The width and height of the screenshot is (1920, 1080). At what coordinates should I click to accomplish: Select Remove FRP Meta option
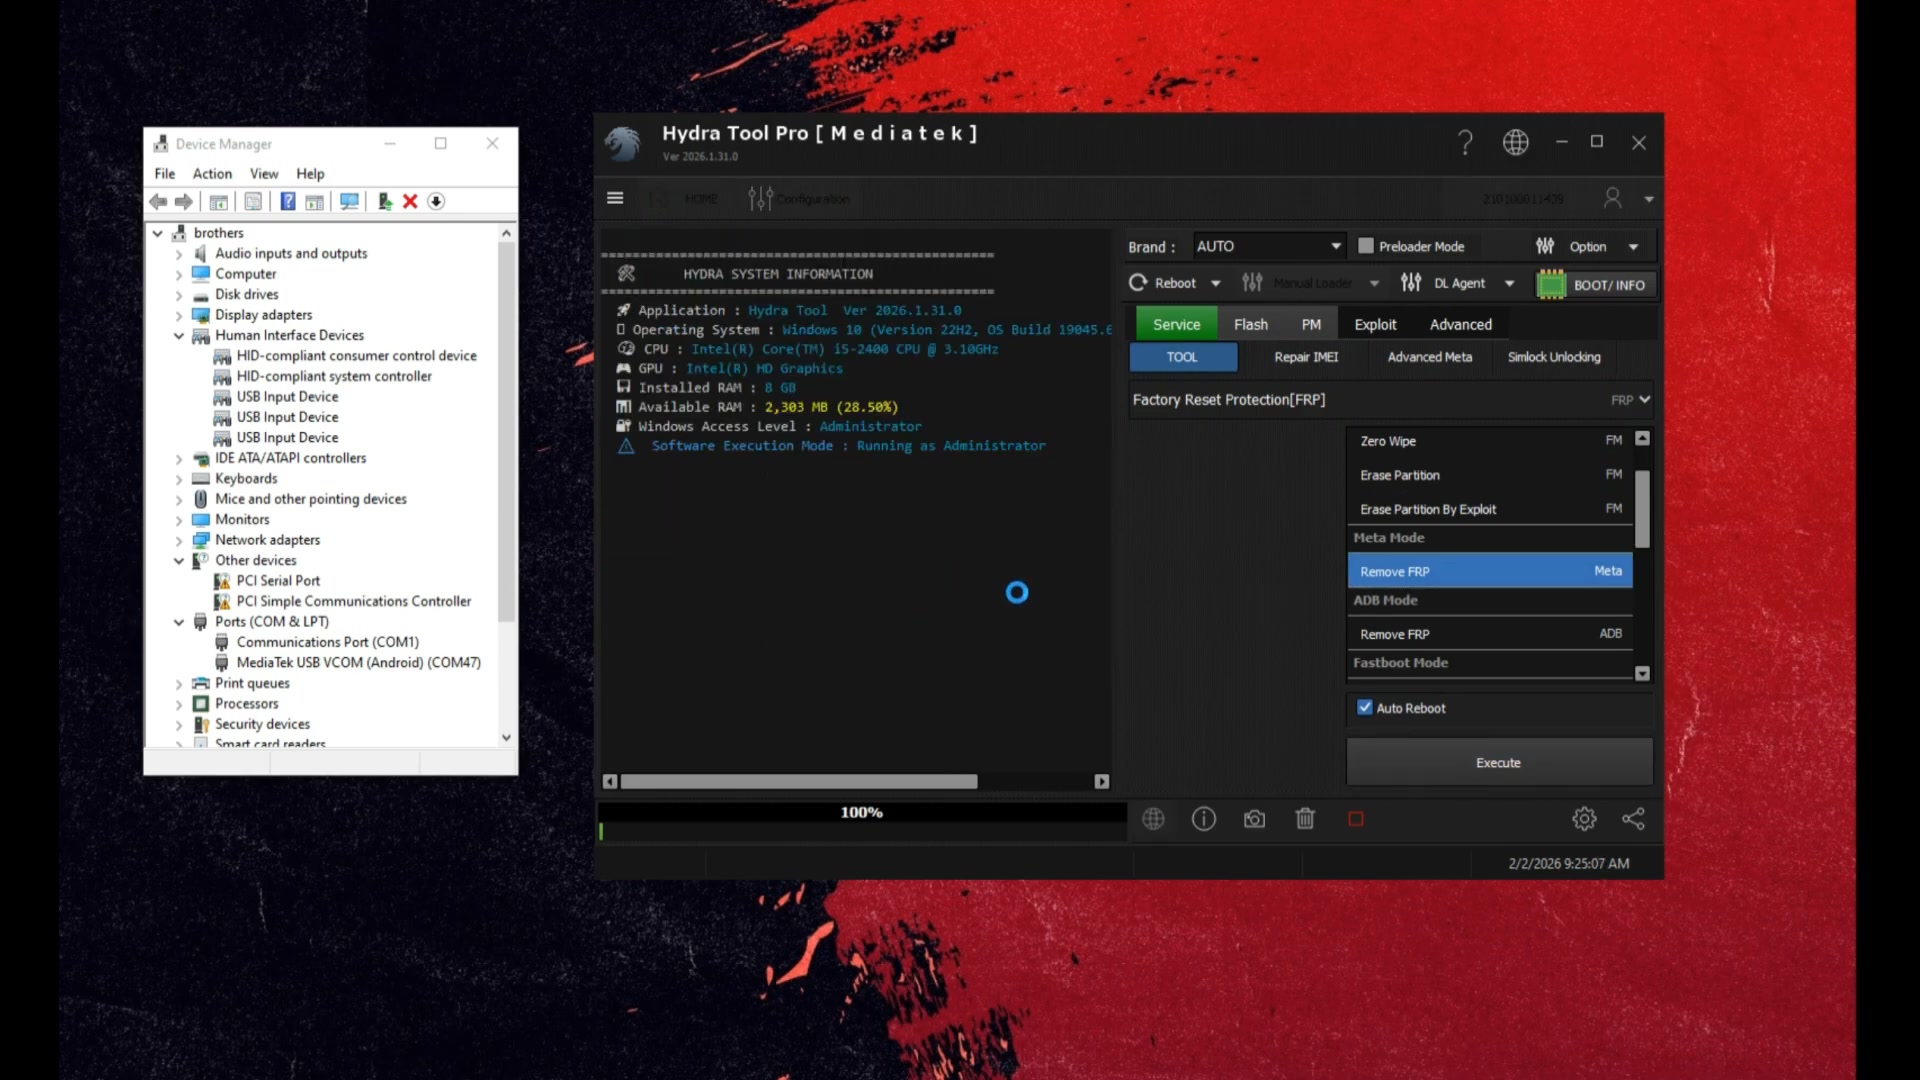click(1490, 571)
